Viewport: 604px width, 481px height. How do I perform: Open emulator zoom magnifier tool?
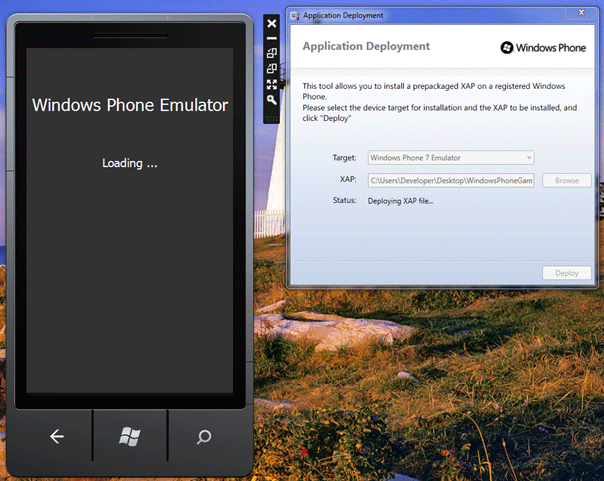[272, 100]
